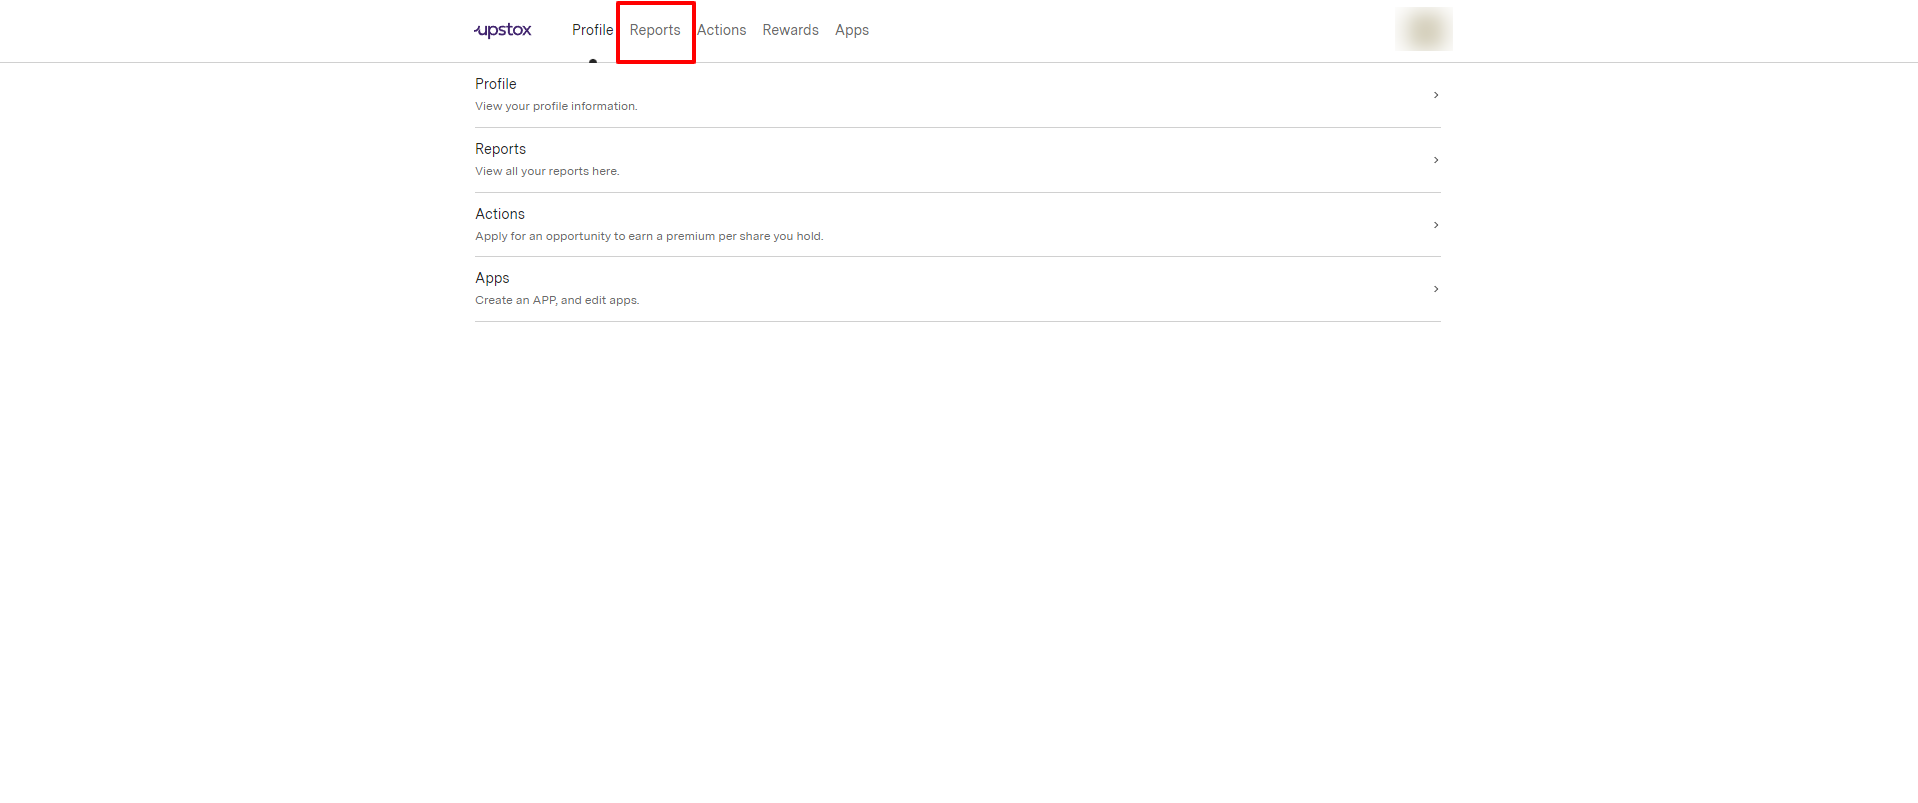Click the "View all your reports here" text
The image size is (1918, 803).
547,171
